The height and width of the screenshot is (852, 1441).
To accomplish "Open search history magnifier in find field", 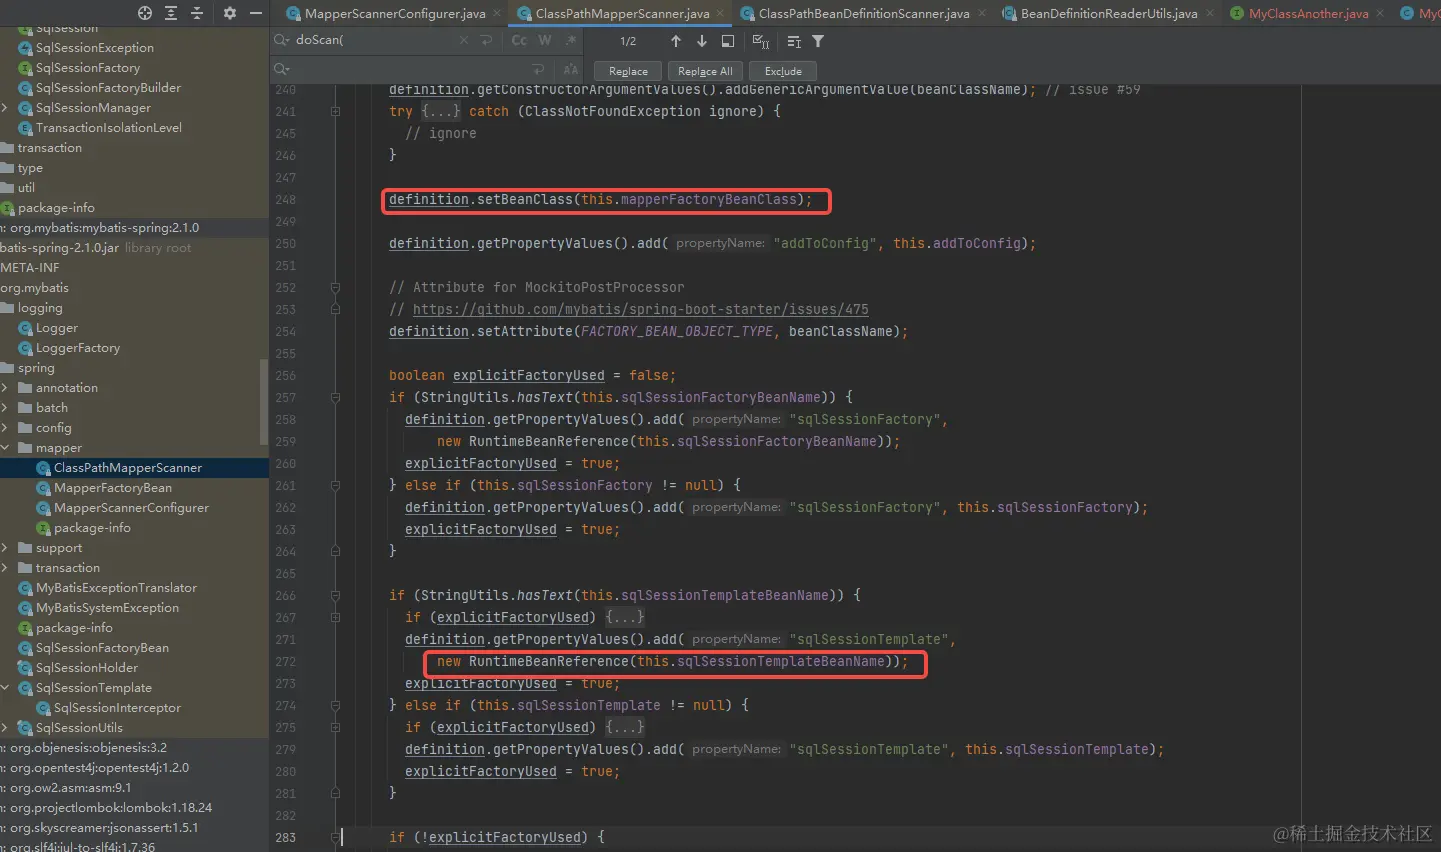I will [x=282, y=40].
